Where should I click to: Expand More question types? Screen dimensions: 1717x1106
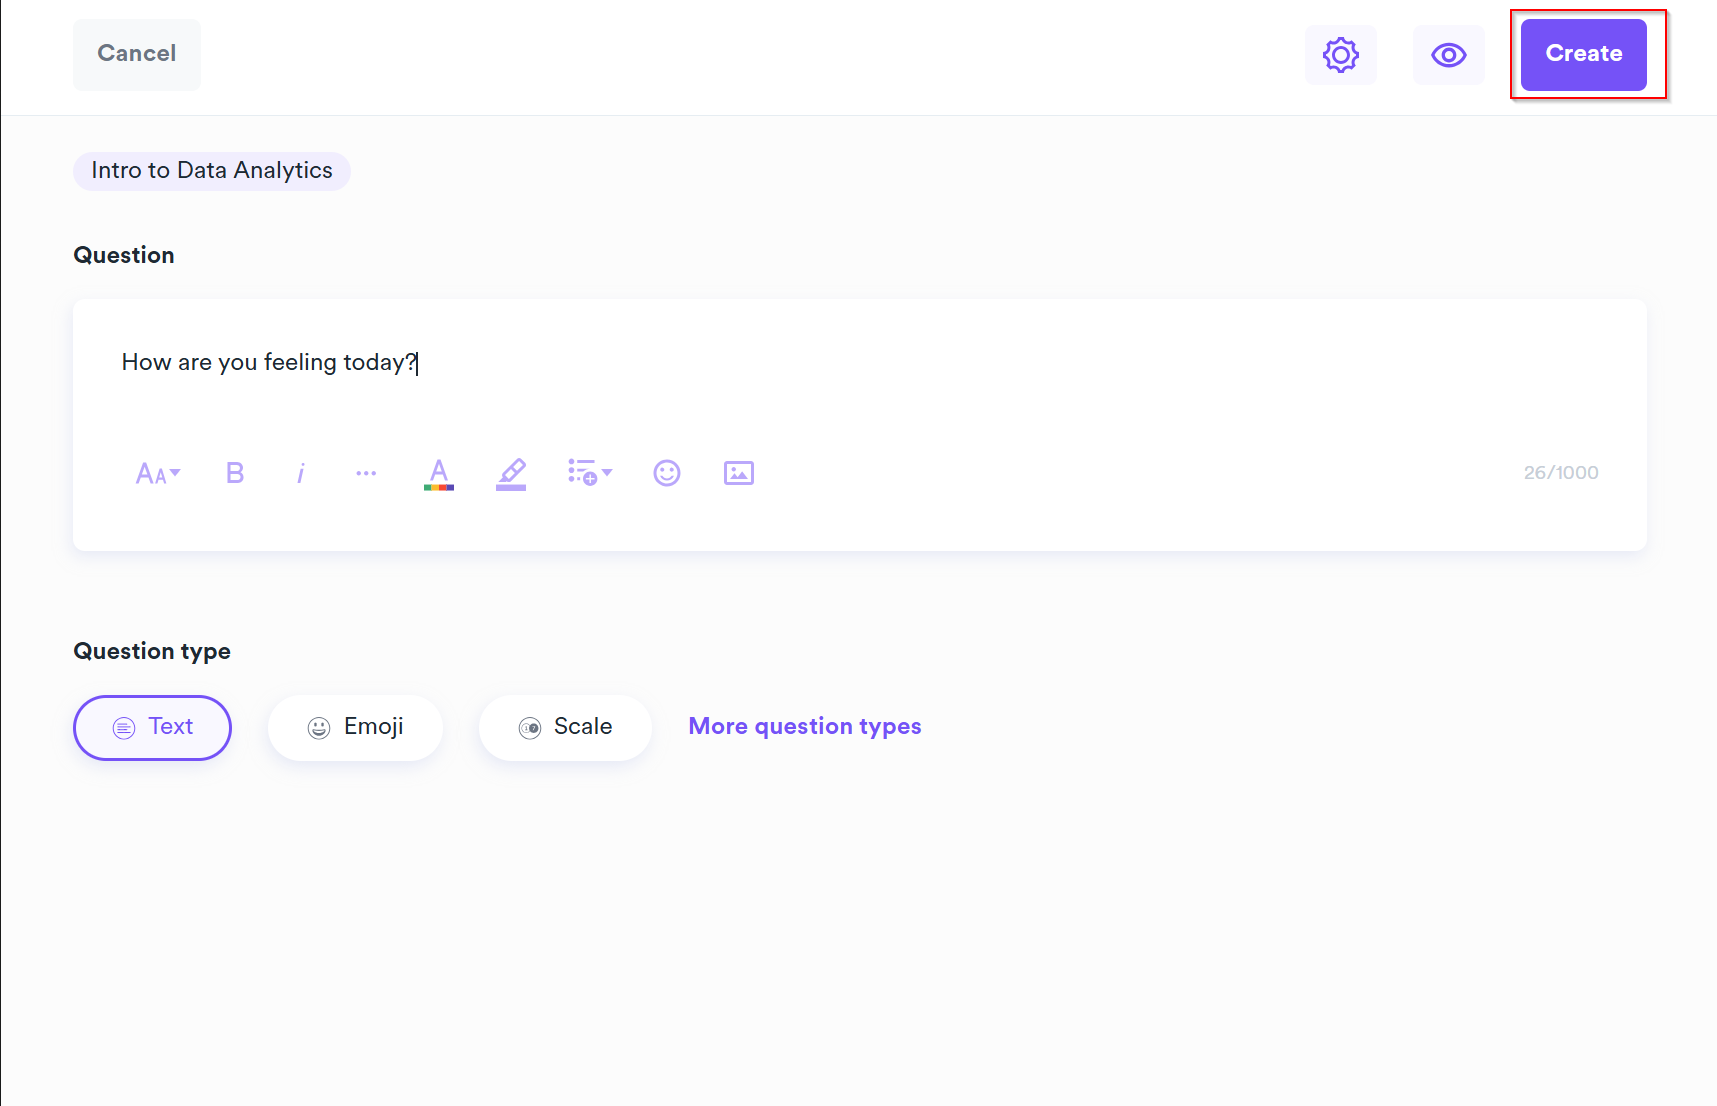click(805, 727)
